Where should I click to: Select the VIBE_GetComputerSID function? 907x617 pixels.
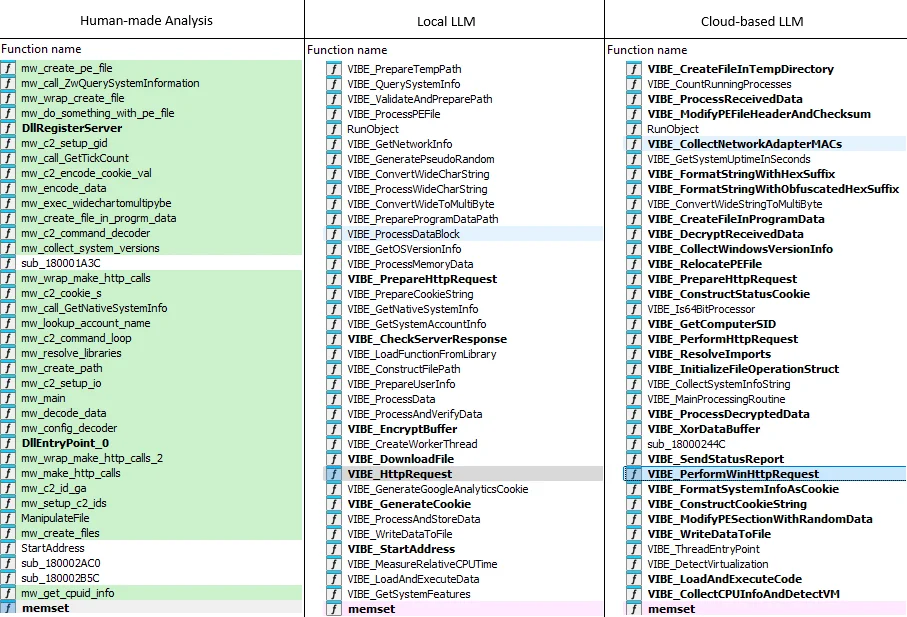(x=765, y=324)
